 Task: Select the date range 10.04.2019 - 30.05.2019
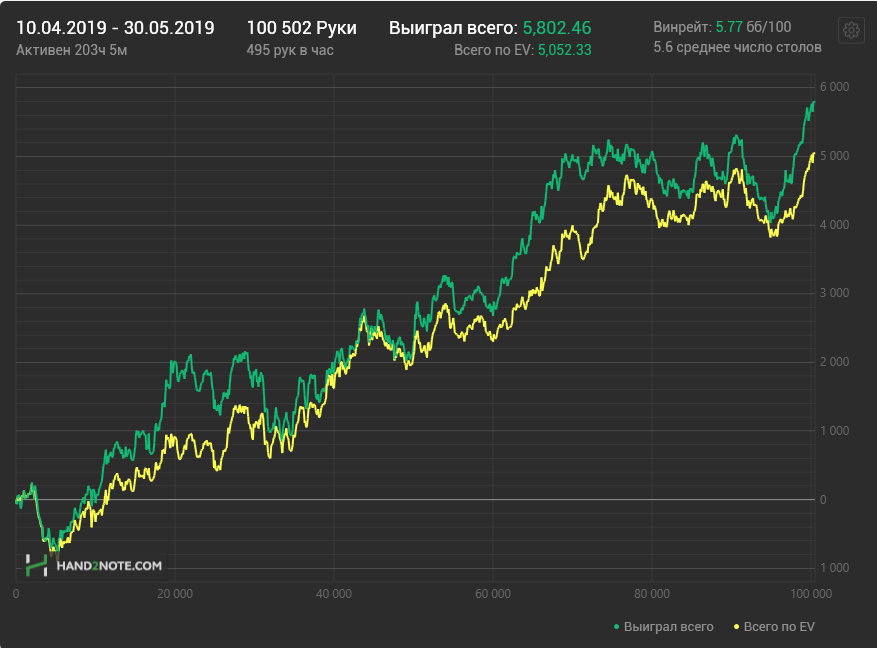[115, 28]
